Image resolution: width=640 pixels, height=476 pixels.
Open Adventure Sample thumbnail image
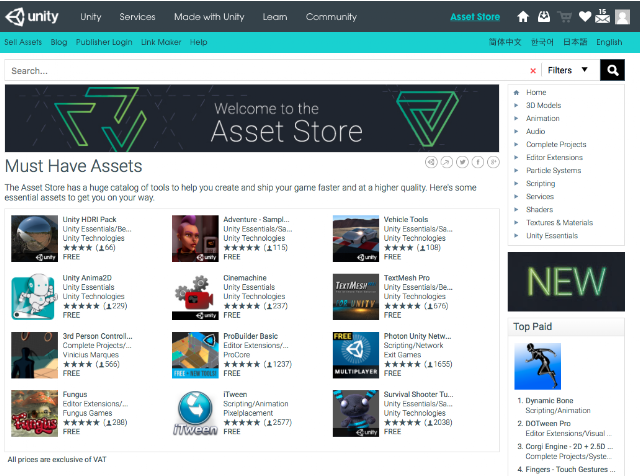pos(195,238)
